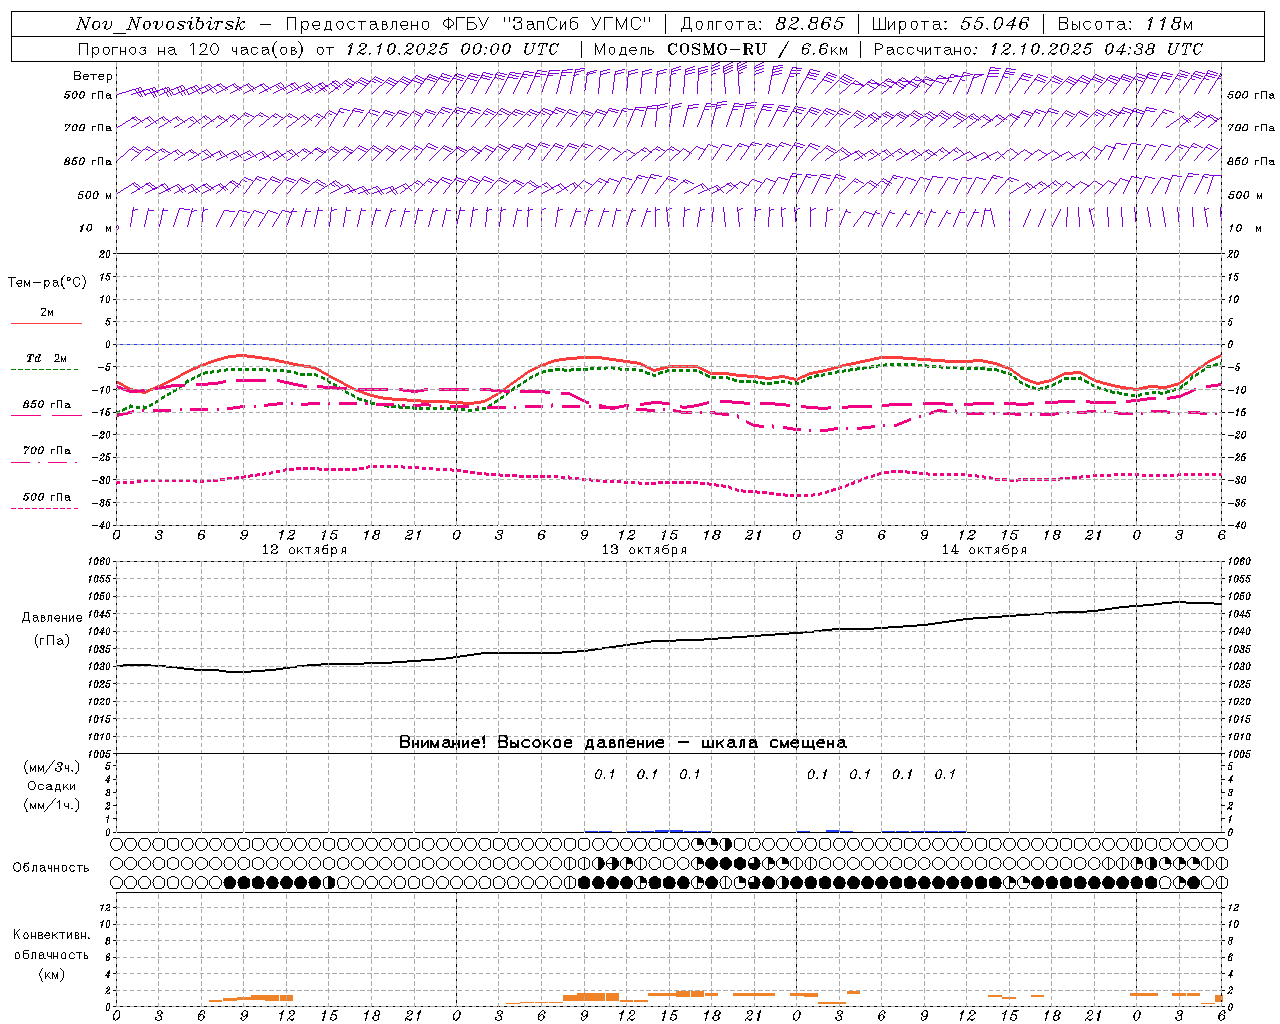Select the '(мм/1ч.)' precipitation unit label
This screenshot has width=1280, height=1024.
52,805
